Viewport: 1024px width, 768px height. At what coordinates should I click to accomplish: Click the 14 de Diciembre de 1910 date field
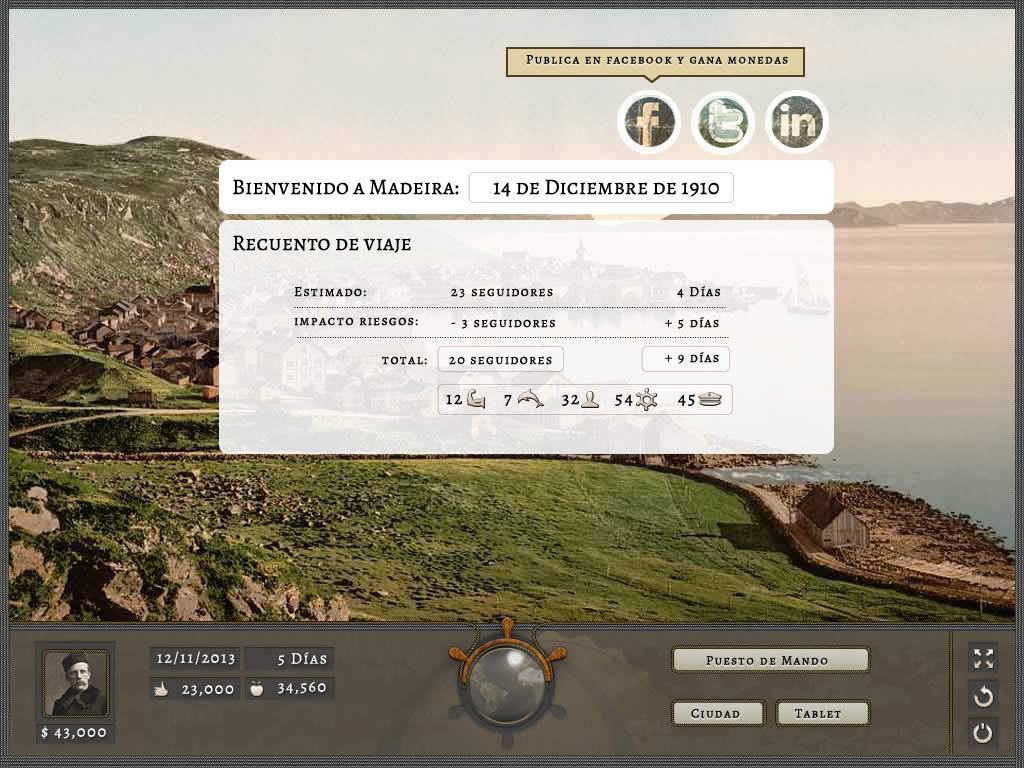pos(601,188)
